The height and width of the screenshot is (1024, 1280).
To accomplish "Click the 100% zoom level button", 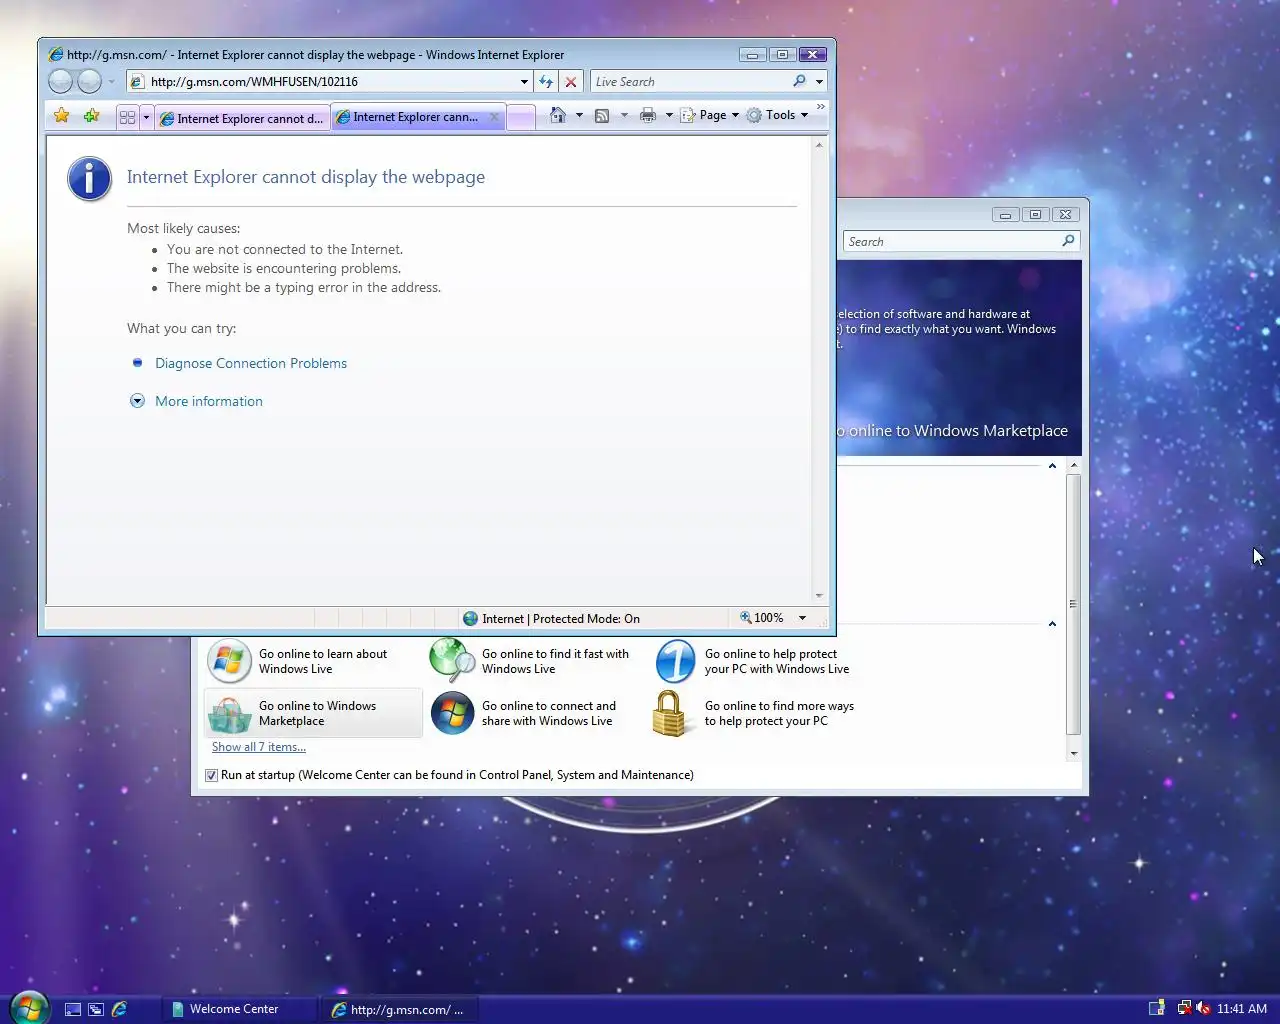I will click(x=762, y=618).
